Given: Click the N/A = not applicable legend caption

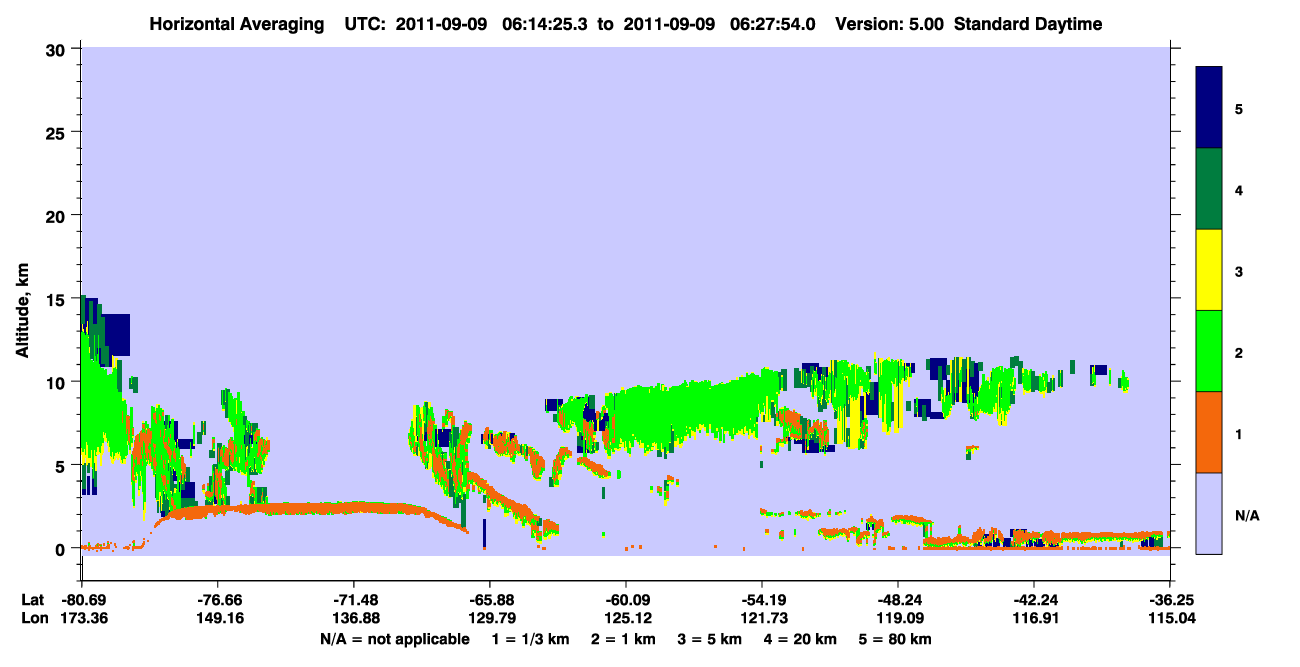Looking at the screenshot, I should click(395, 639).
